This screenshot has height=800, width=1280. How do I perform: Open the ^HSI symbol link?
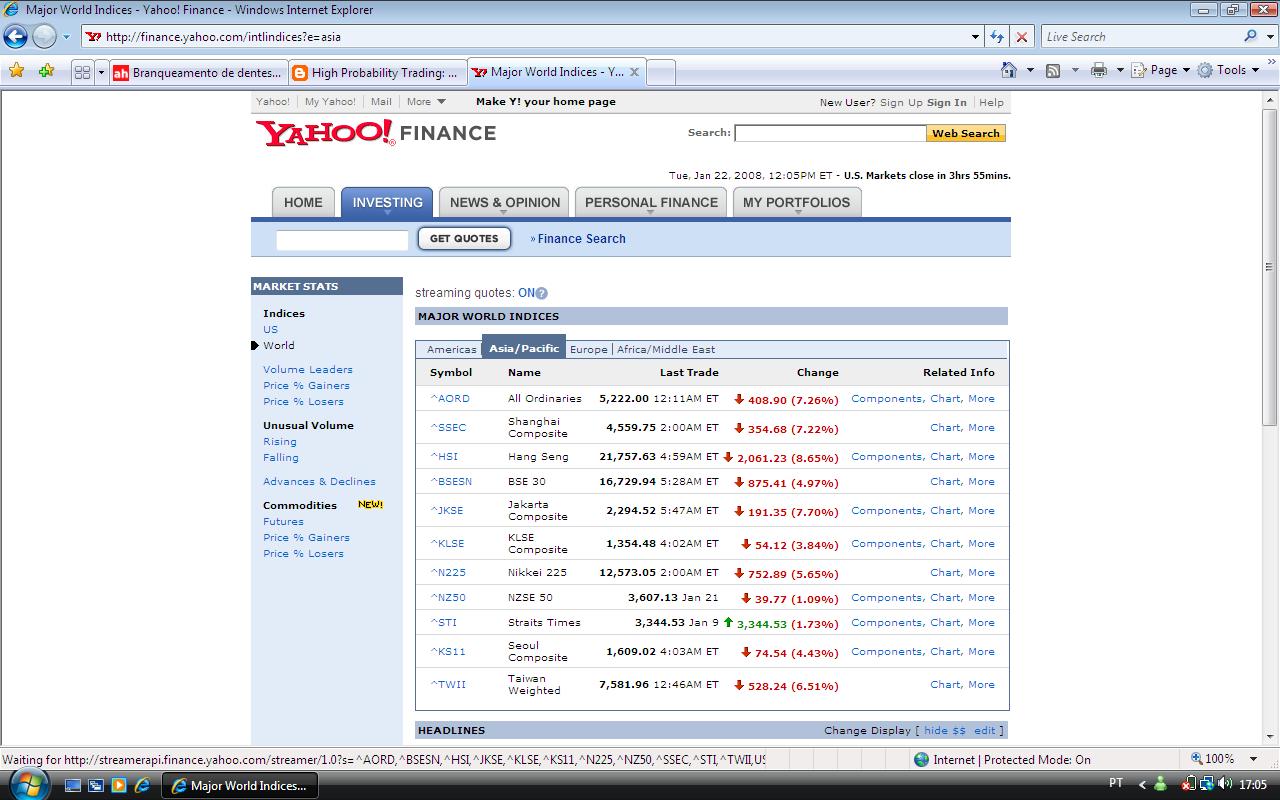coord(443,456)
